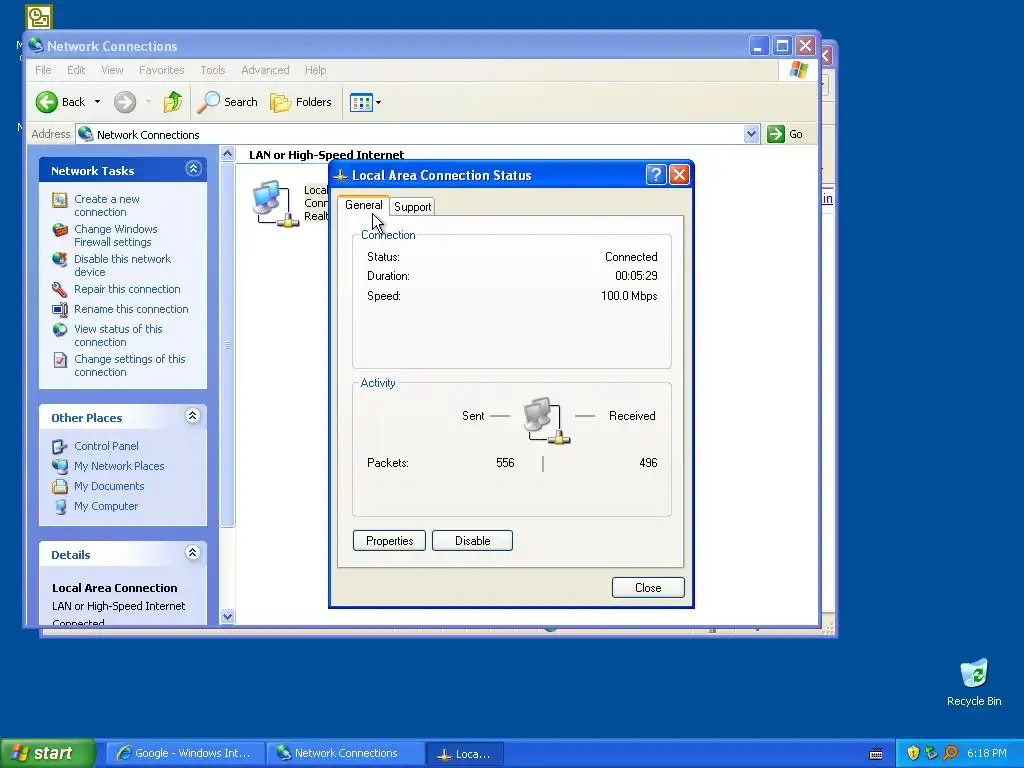1024x768 pixels.
Task: Click Change Windows Firewall settings link
Action: click(116, 236)
